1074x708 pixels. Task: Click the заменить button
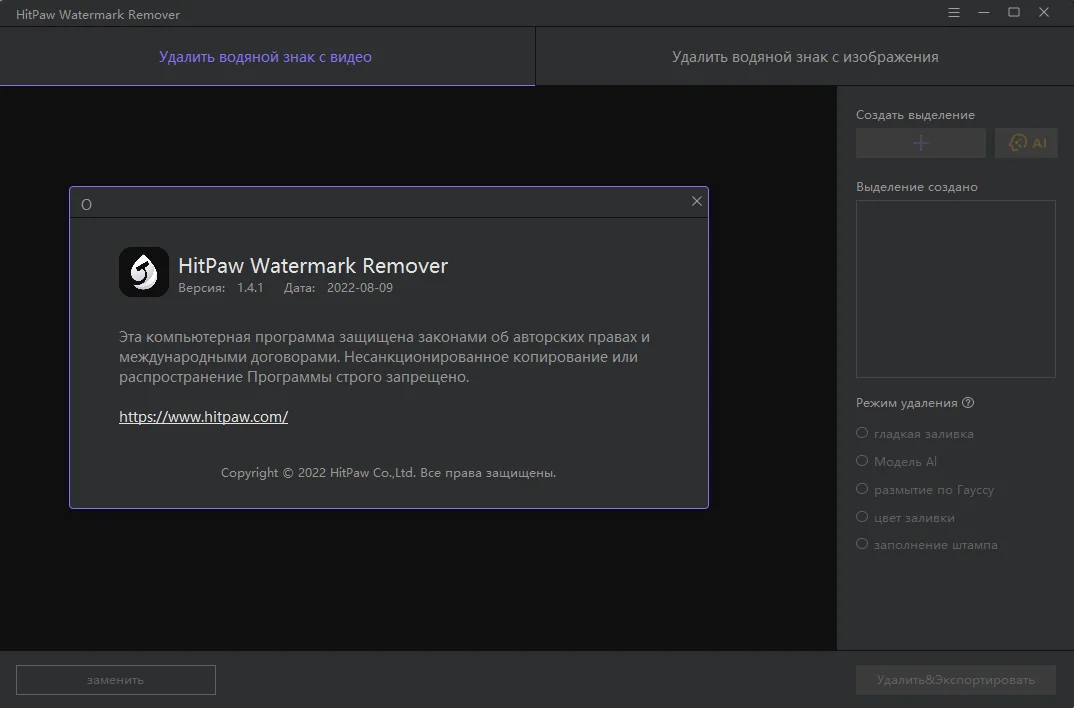click(x=116, y=680)
